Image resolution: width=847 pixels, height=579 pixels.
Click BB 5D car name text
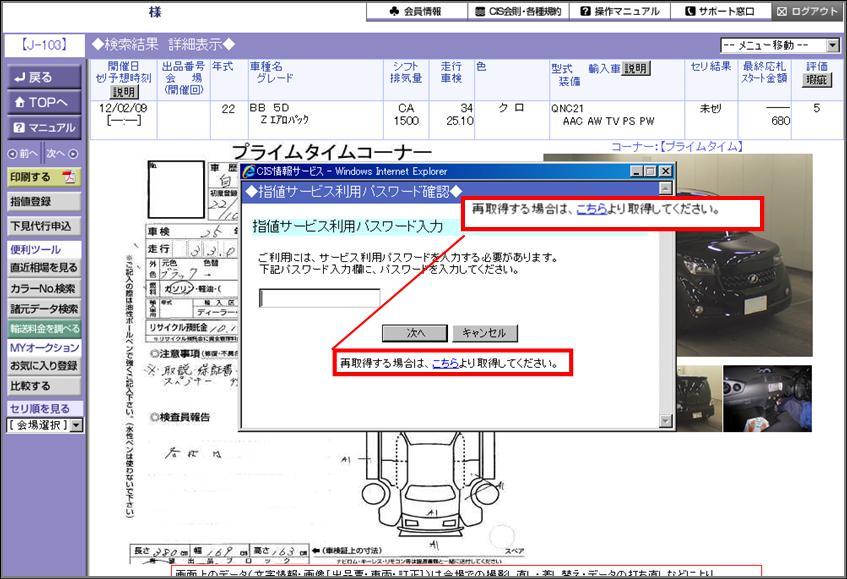(269, 107)
